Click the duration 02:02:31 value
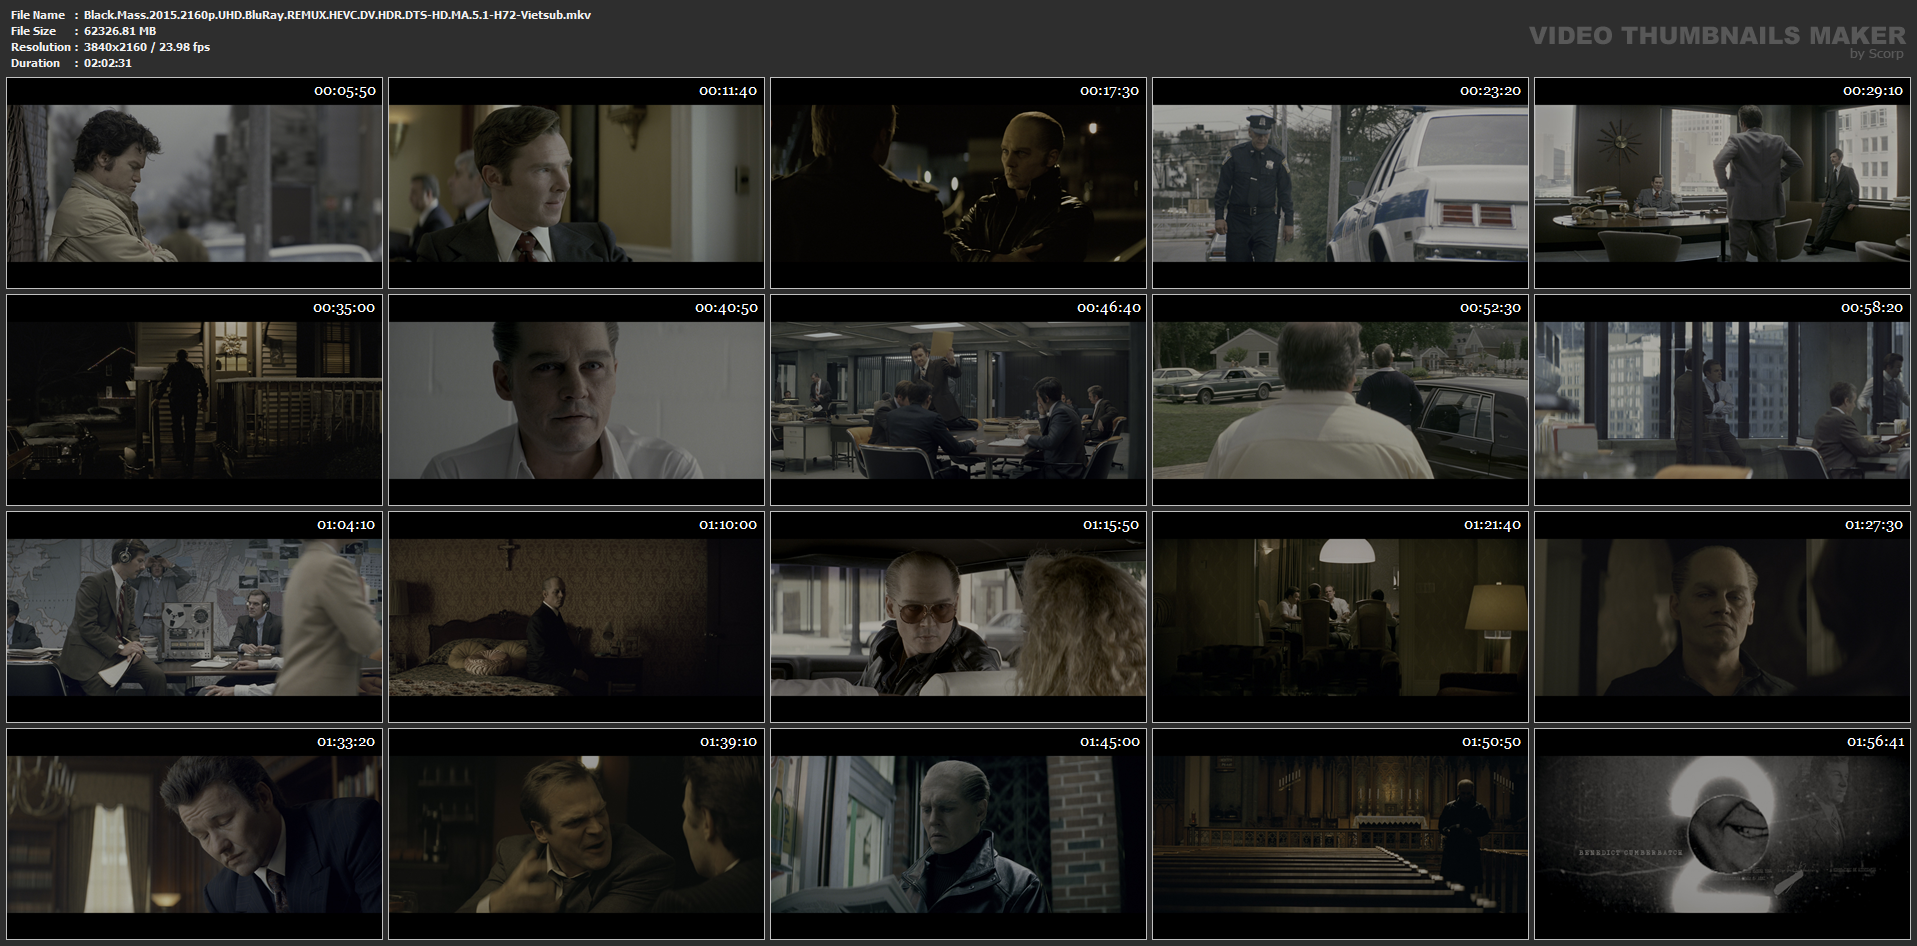Screen dimensions: 1917x946 point(108,63)
